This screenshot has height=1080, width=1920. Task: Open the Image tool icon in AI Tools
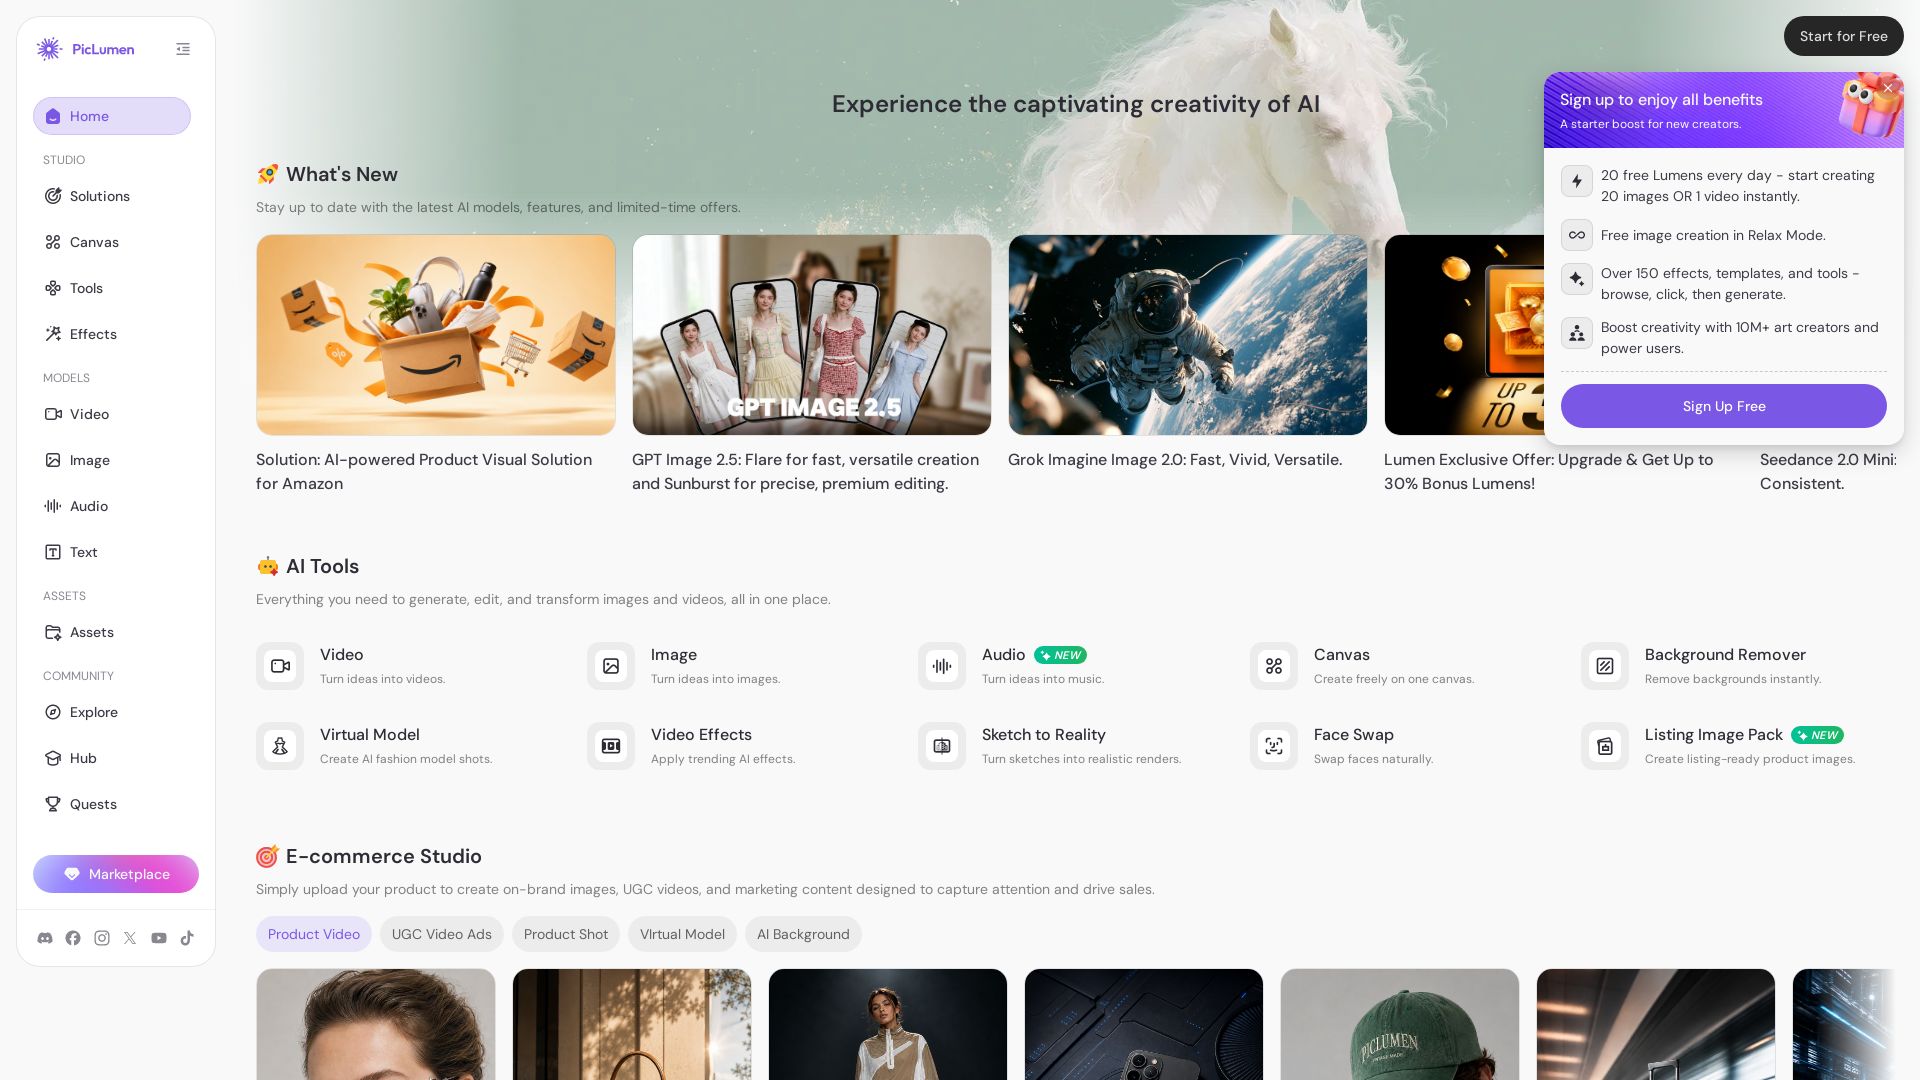(x=611, y=666)
